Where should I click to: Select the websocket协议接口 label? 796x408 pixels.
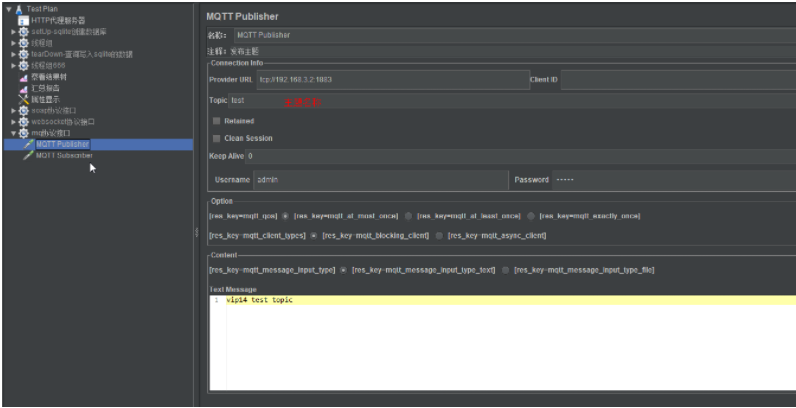coord(63,122)
